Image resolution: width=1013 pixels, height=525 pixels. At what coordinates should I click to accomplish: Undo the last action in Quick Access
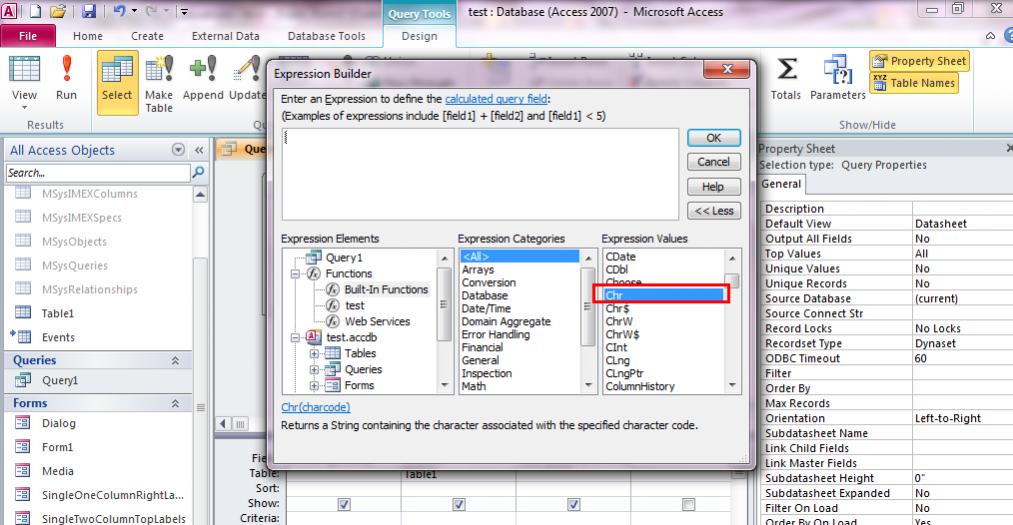(x=120, y=11)
